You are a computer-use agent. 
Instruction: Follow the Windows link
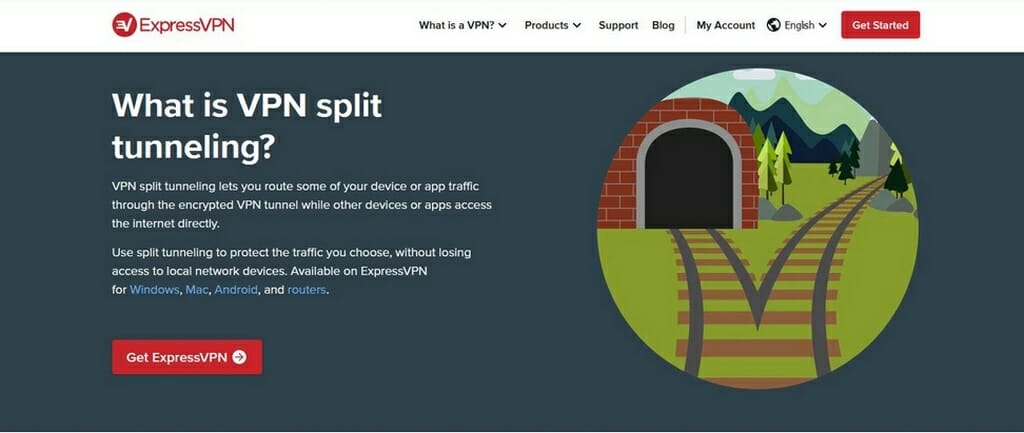[x=154, y=289]
